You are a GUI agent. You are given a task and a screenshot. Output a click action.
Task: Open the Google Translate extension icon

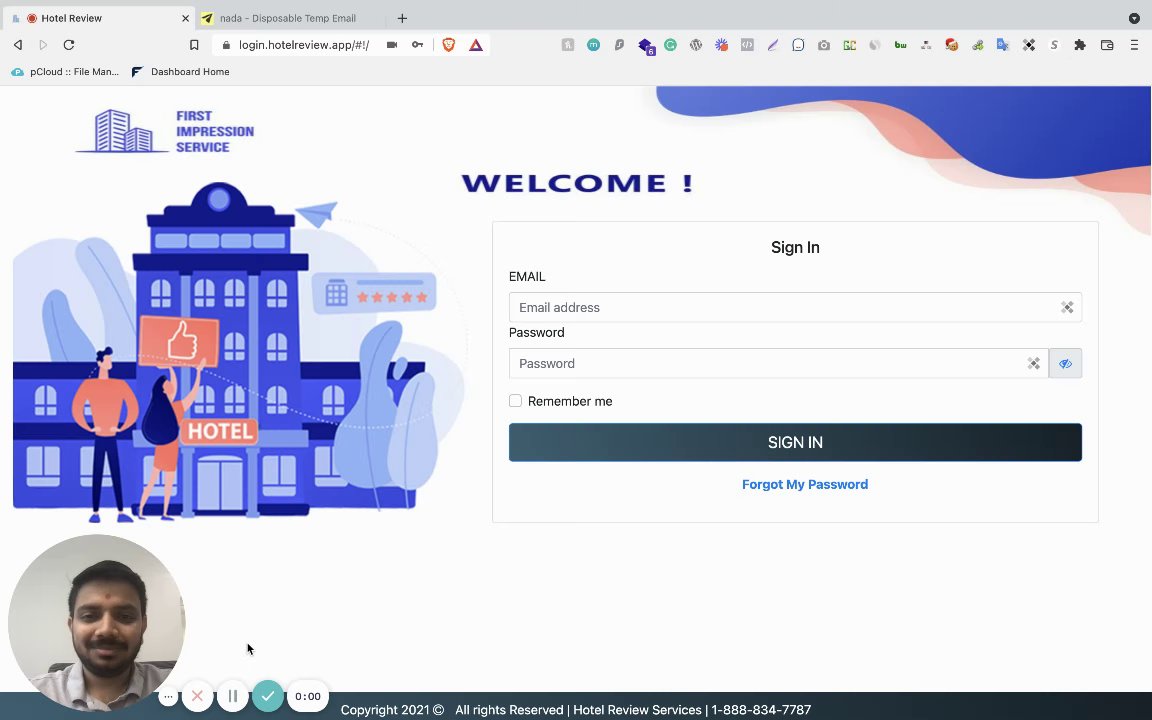coord(1003,45)
